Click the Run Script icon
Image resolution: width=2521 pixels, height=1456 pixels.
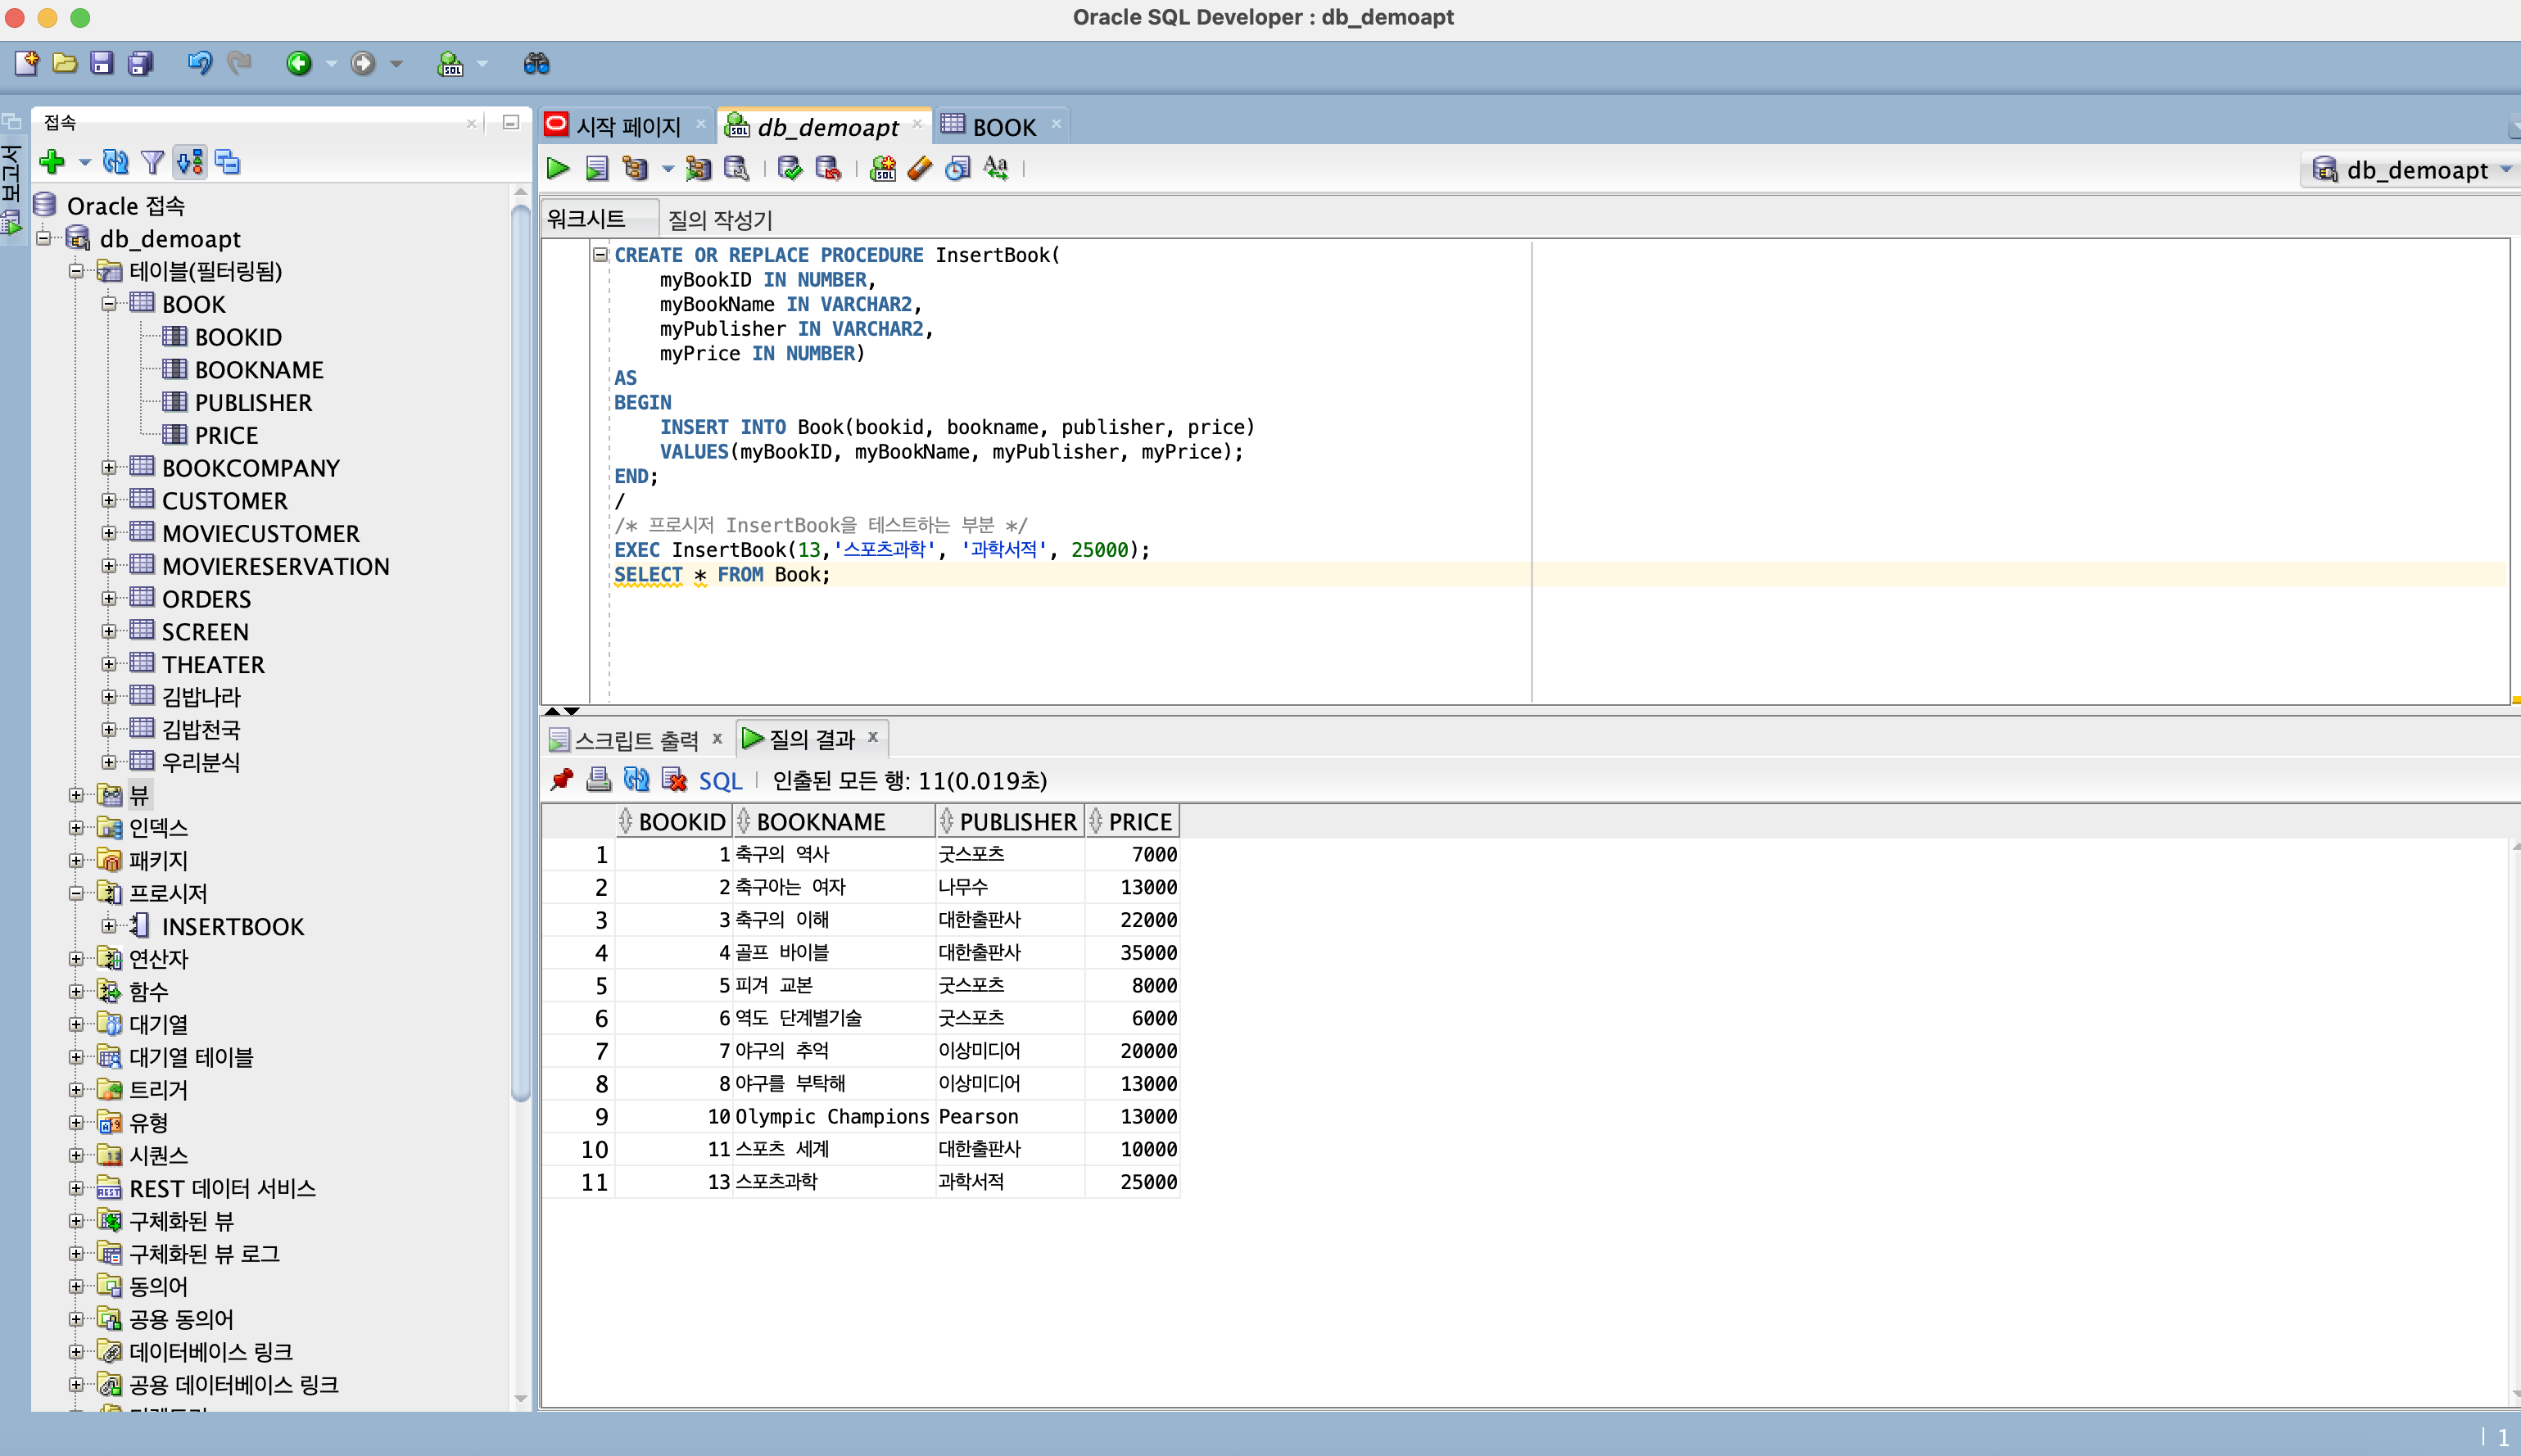point(597,168)
